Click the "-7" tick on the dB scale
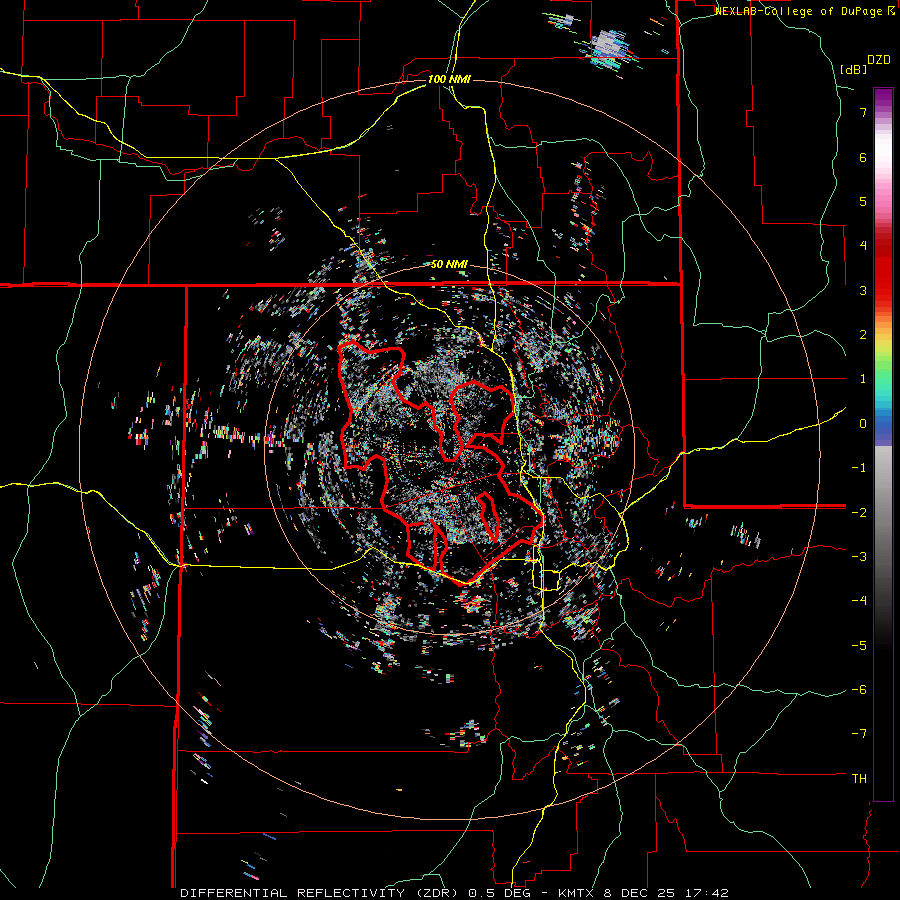Image resolution: width=900 pixels, height=900 pixels. click(859, 734)
